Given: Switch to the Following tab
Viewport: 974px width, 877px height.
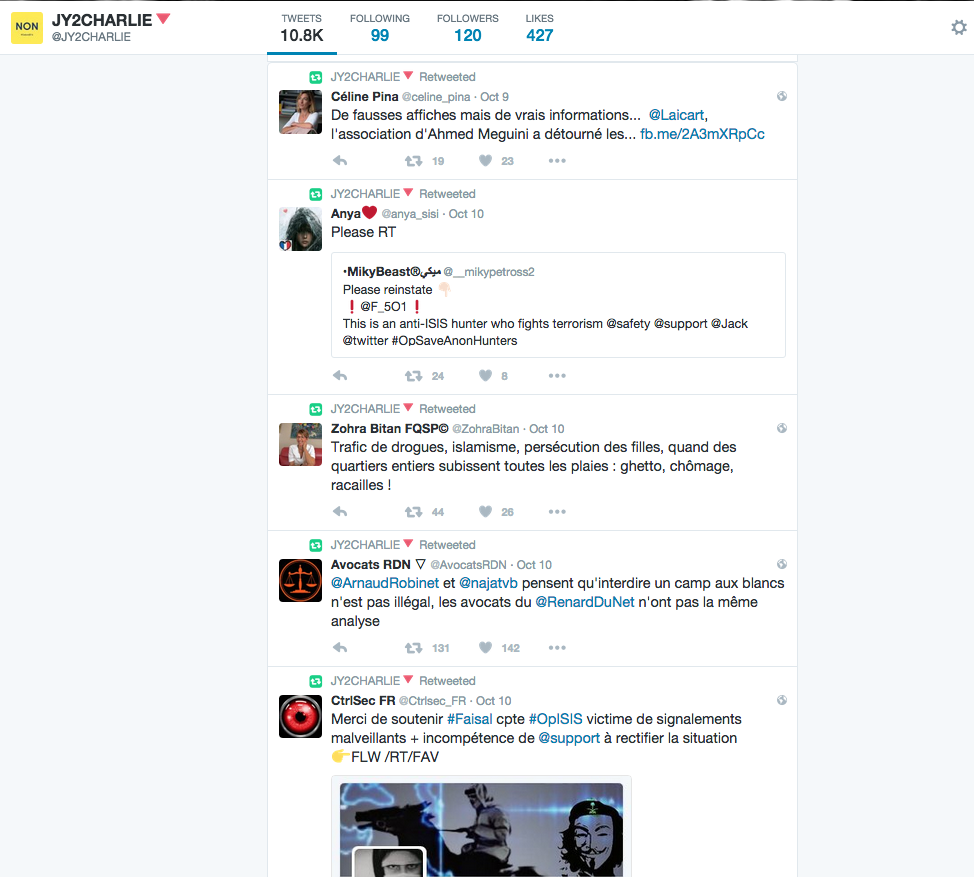Looking at the screenshot, I should [379, 28].
